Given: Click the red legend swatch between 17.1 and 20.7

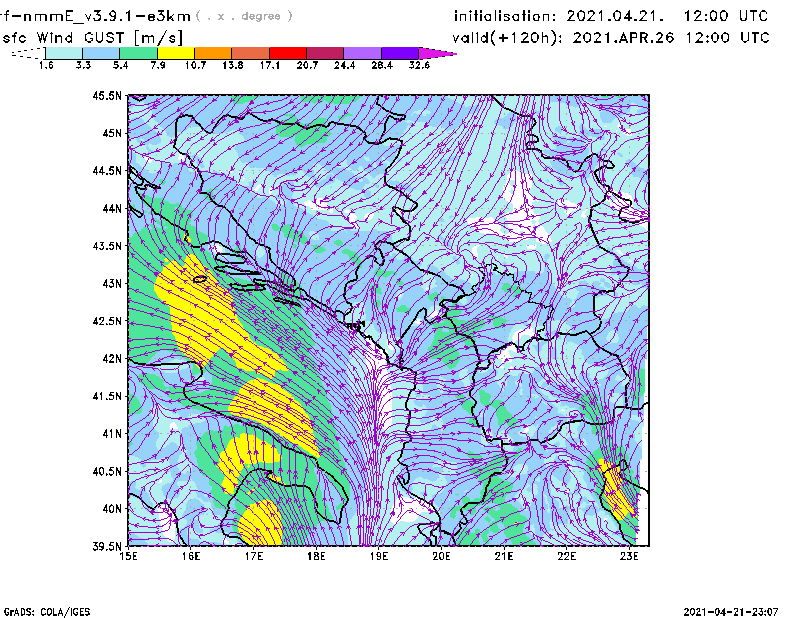Looking at the screenshot, I should 288,53.
